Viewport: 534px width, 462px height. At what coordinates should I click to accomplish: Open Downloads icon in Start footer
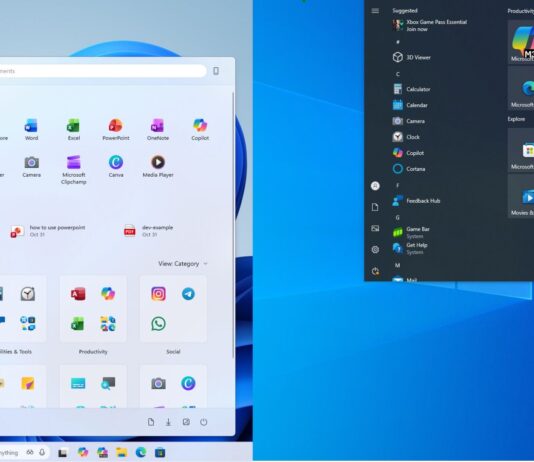tap(168, 422)
